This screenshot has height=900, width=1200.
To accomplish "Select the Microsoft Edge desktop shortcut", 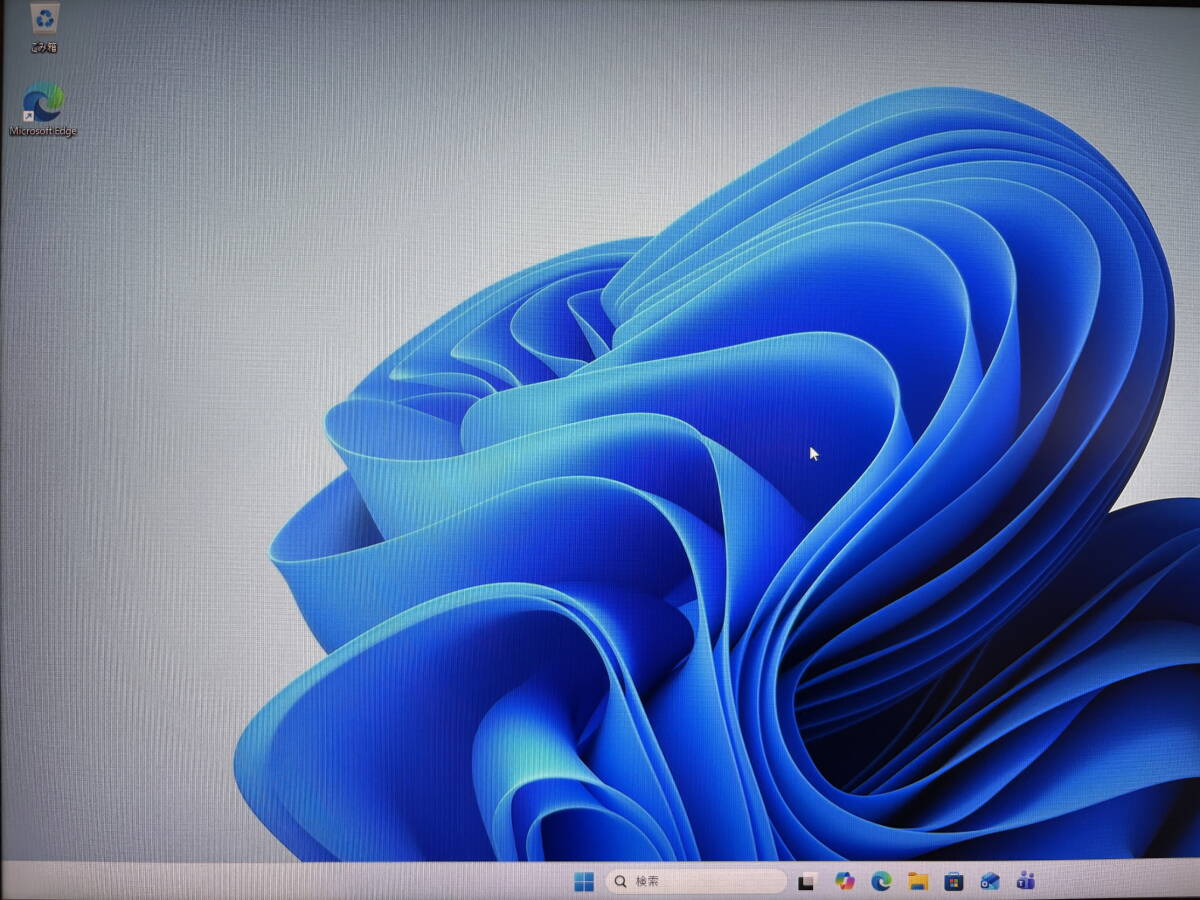I will tap(43, 110).
